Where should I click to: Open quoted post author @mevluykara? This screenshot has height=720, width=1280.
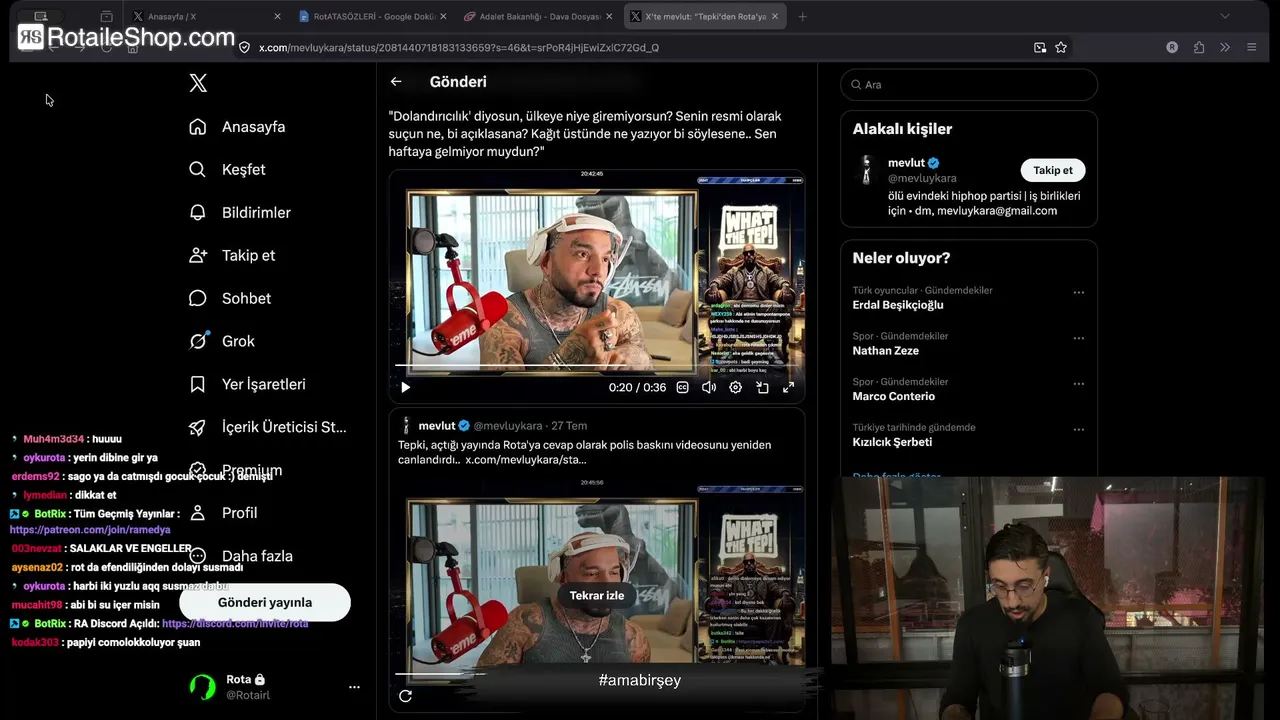(x=508, y=426)
